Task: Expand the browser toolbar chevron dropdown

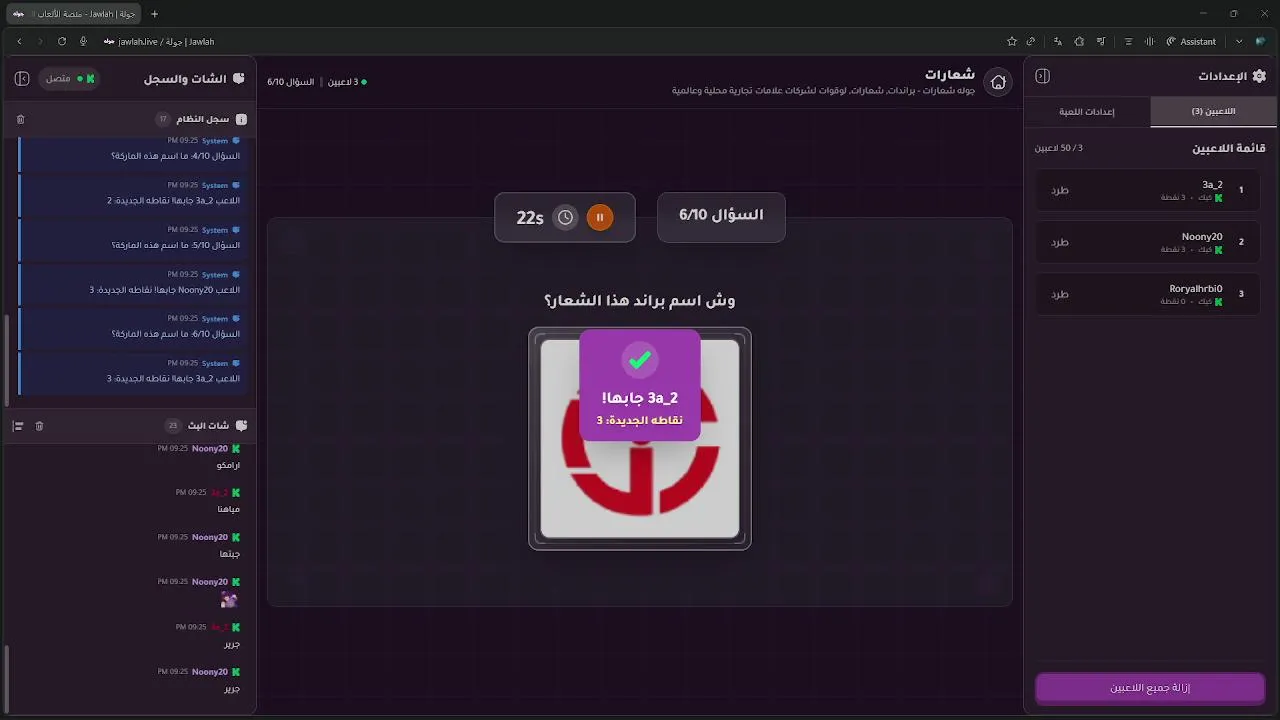Action: coord(1239,41)
